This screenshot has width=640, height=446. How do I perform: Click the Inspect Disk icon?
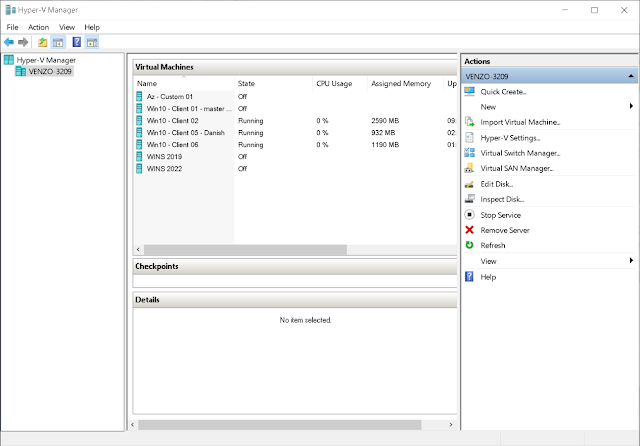[x=469, y=199]
